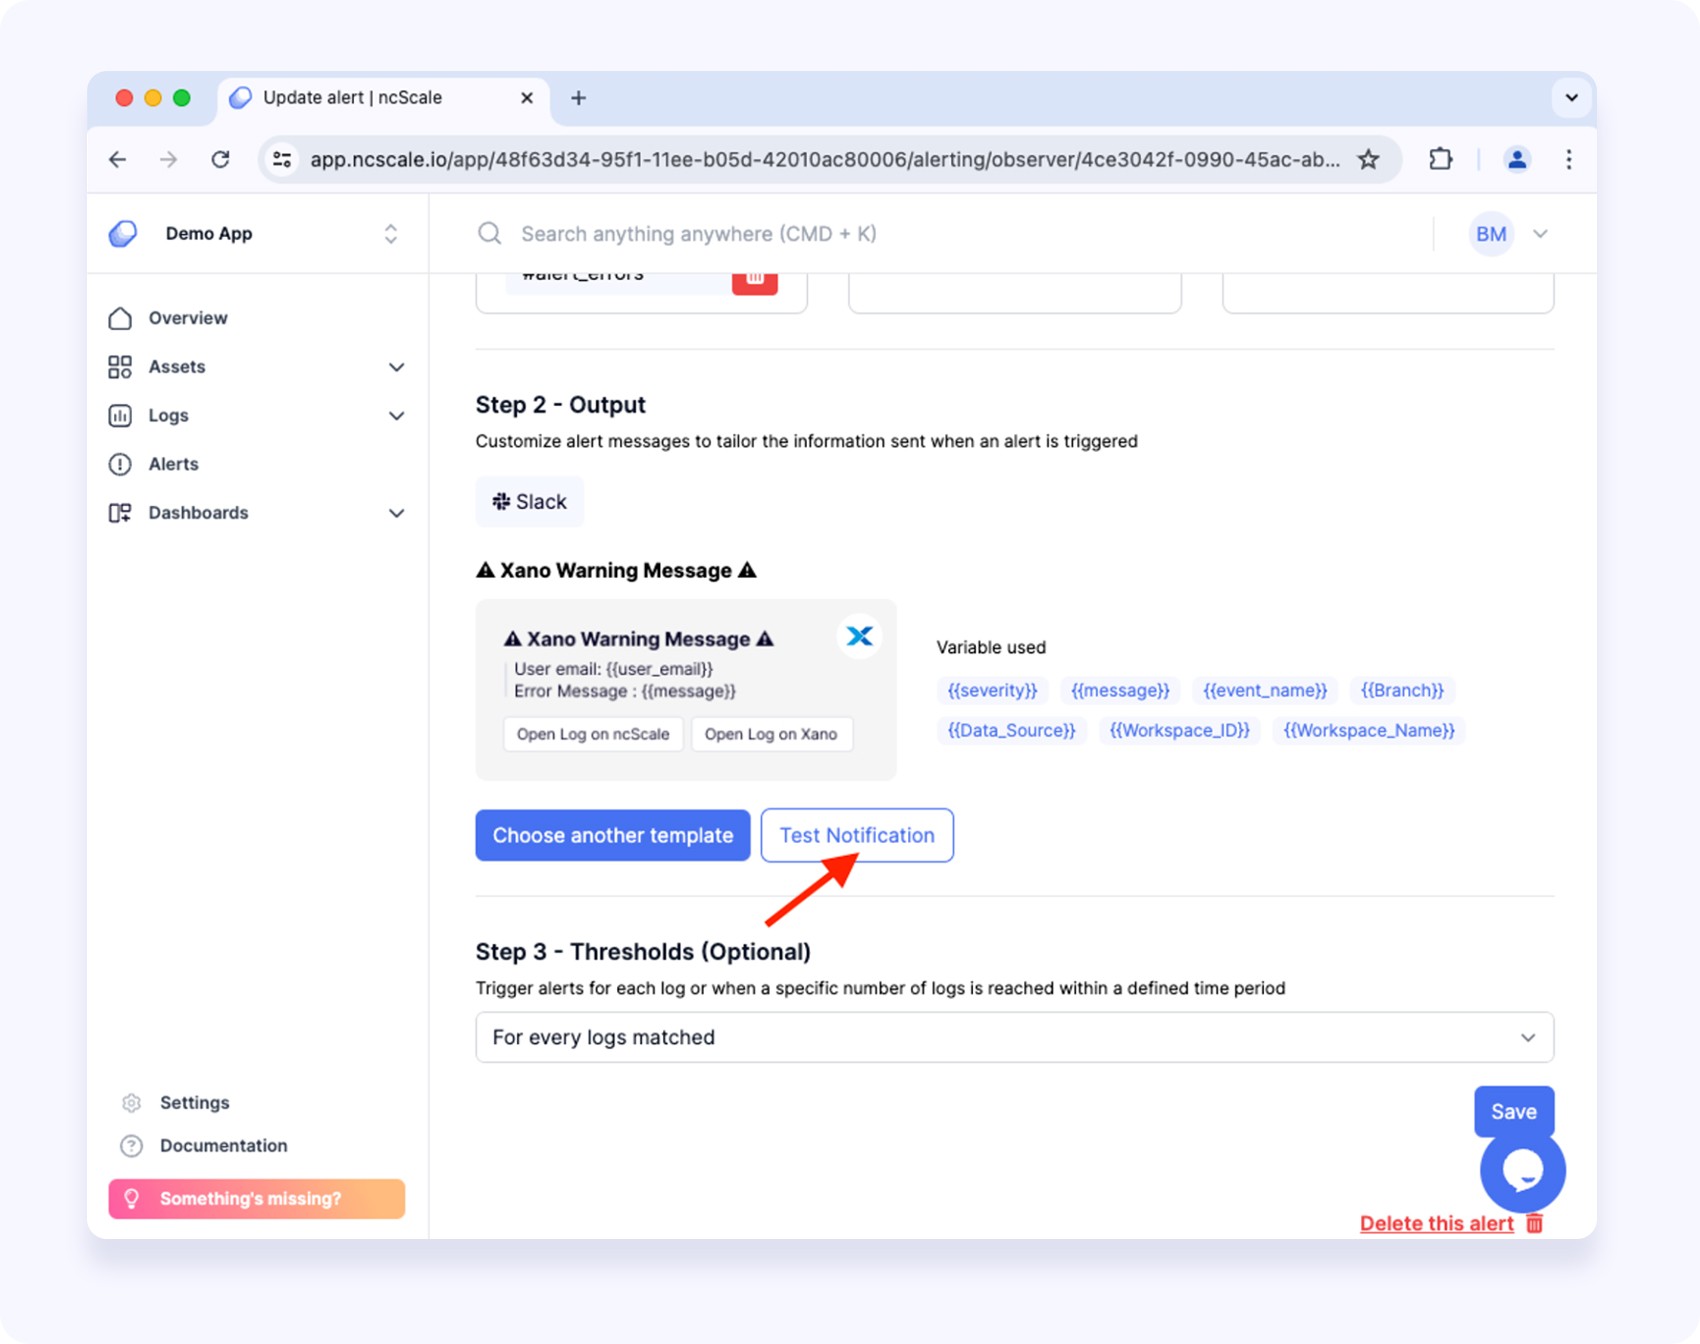Open a new browser tab
Screen dimensions: 1700x1344
[x=578, y=98]
